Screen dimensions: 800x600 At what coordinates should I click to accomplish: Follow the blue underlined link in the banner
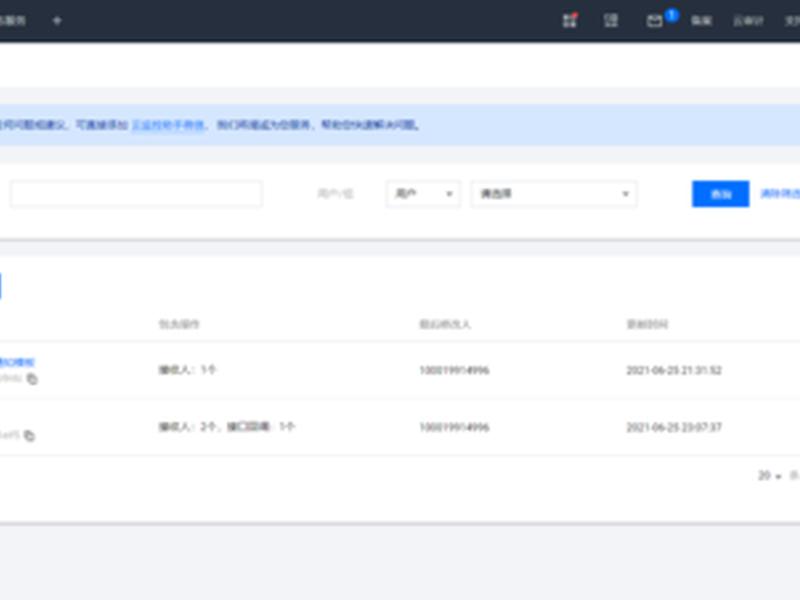point(168,125)
